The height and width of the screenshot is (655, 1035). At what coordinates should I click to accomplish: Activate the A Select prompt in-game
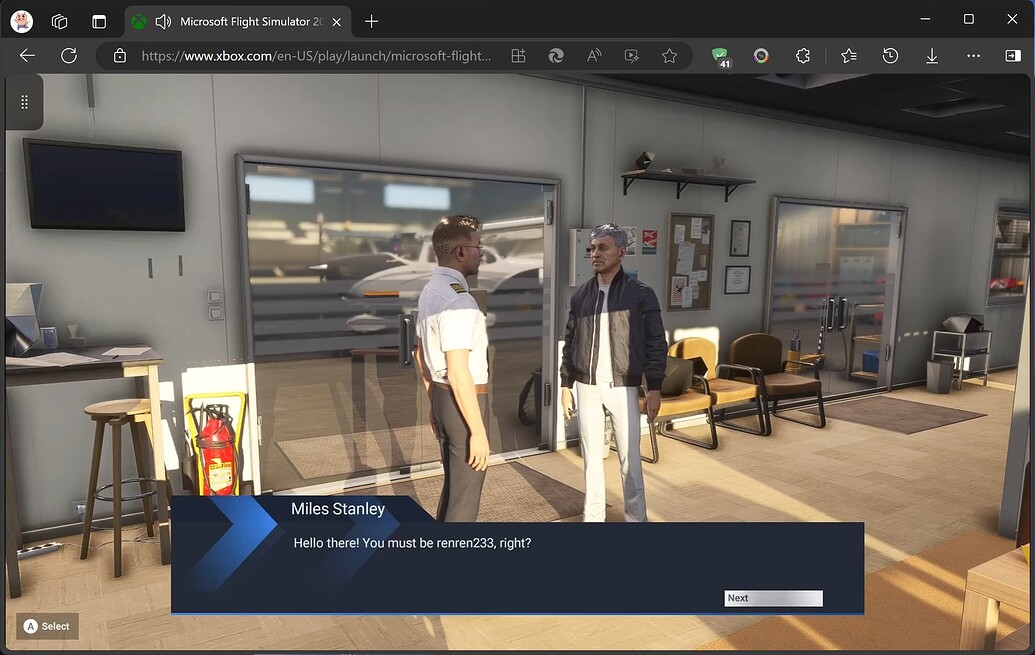pyautogui.click(x=46, y=626)
